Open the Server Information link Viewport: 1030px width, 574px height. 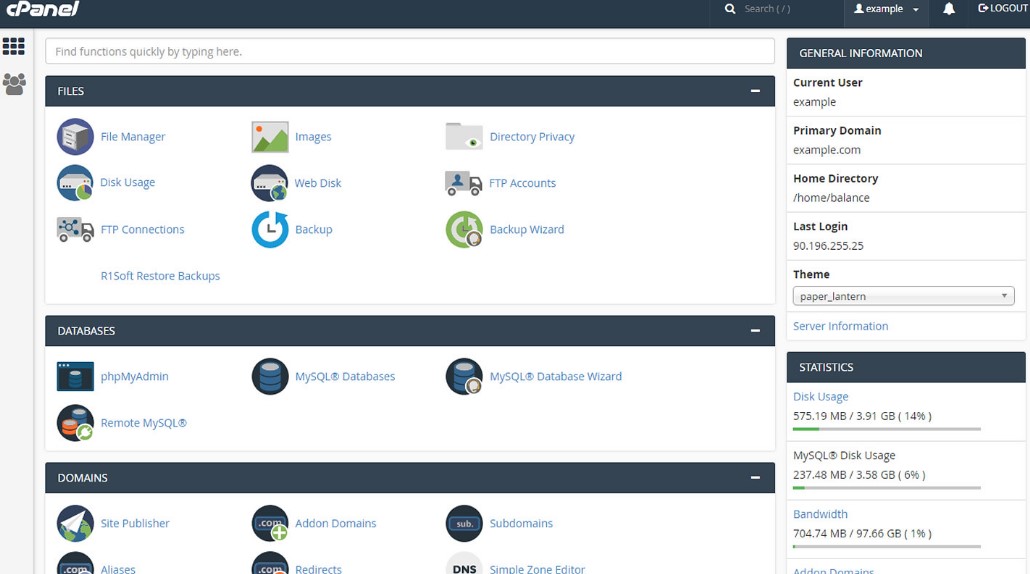840,326
